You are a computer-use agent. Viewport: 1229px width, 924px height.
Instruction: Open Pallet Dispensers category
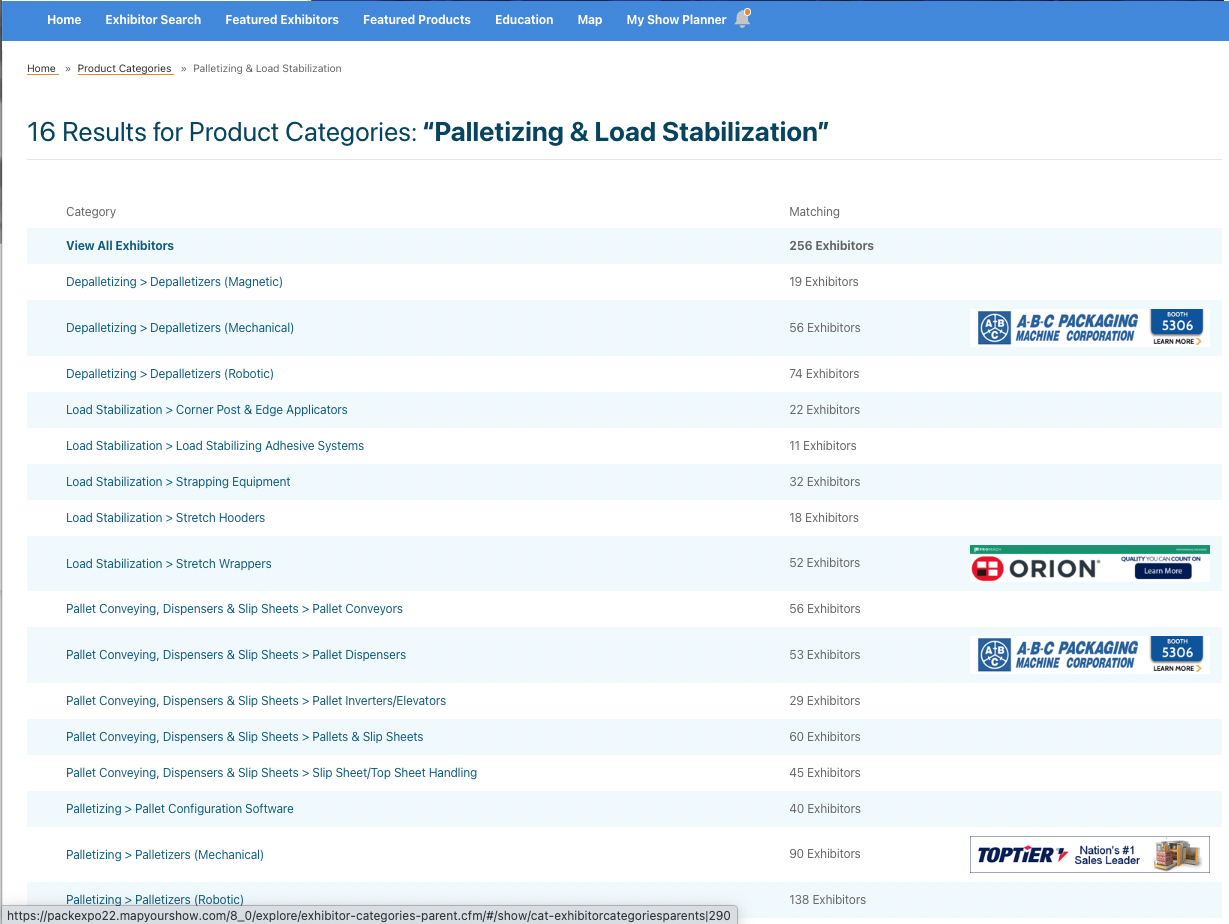click(x=236, y=654)
